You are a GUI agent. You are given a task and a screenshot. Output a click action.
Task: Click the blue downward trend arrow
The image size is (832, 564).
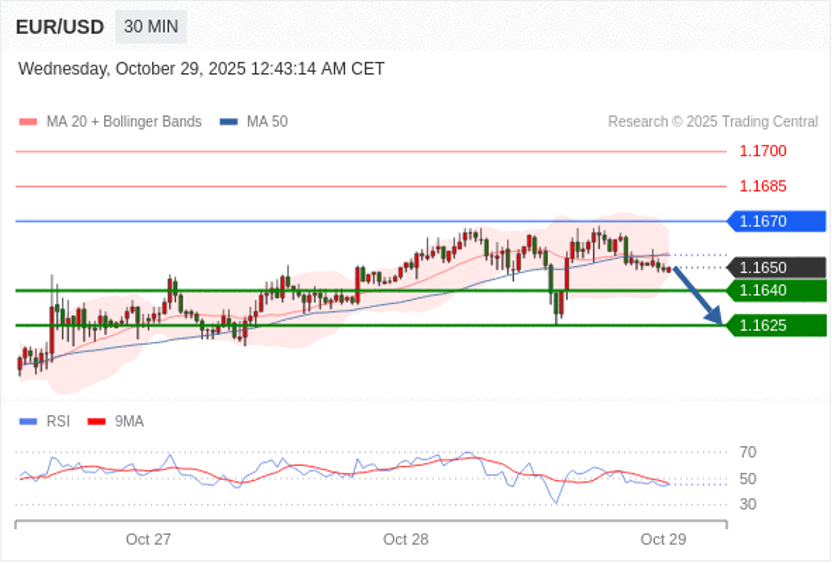click(698, 296)
